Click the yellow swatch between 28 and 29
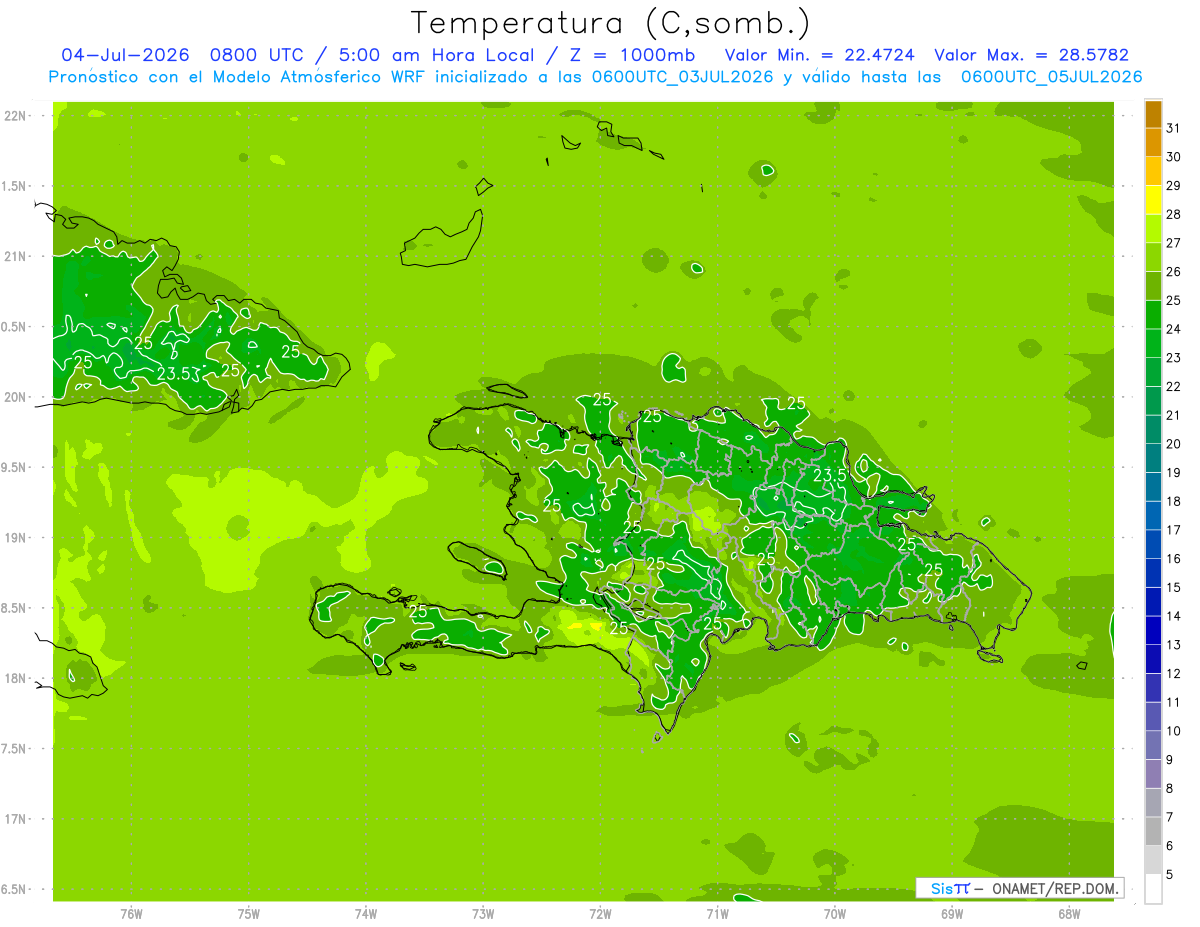 [x=1153, y=201]
